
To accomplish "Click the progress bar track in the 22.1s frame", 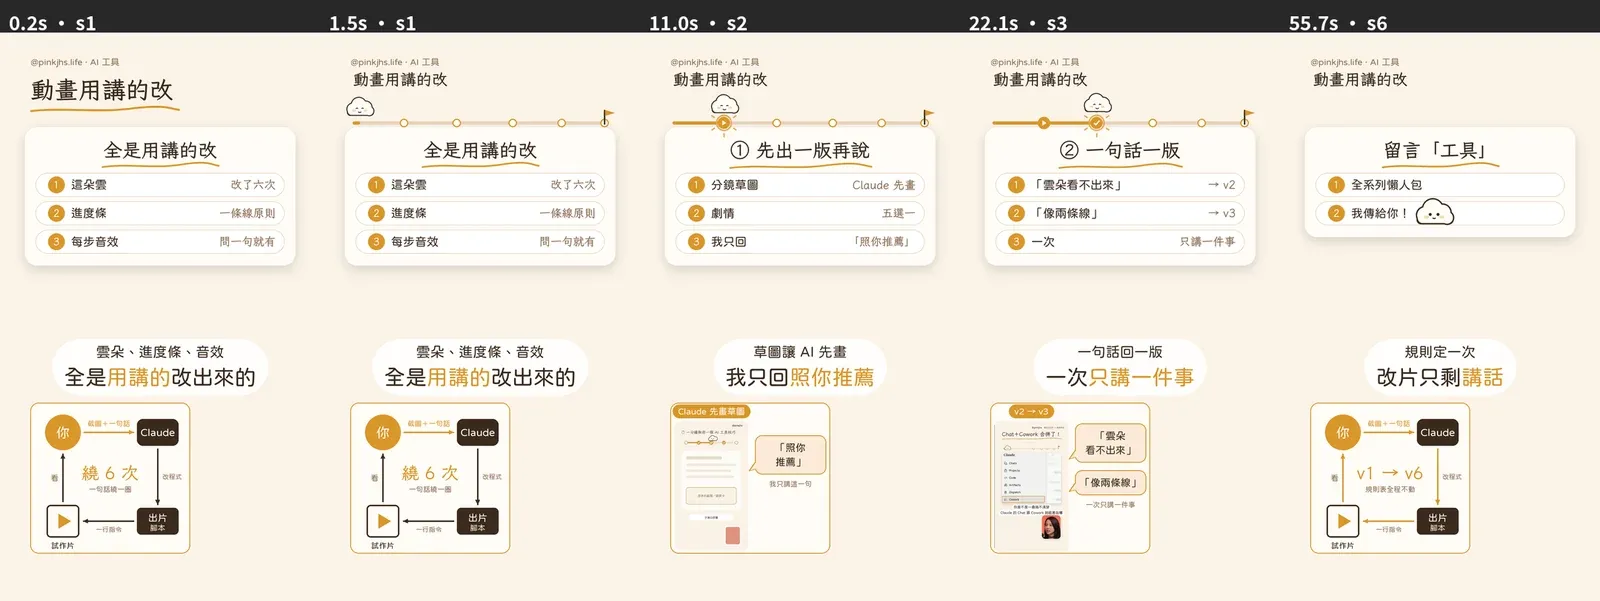I will coord(1120,123).
